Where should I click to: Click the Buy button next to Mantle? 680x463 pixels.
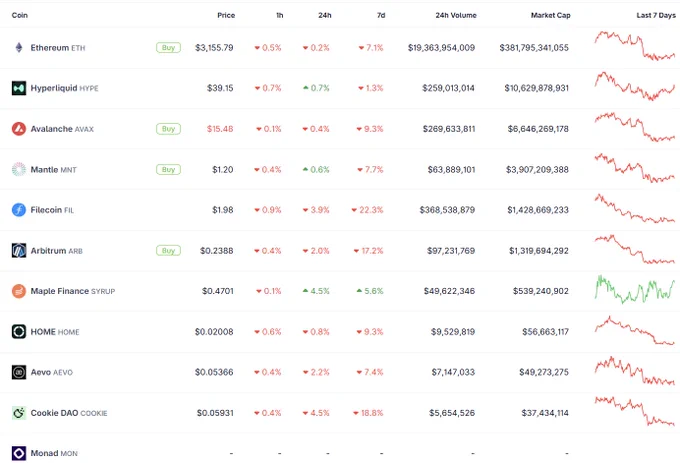pos(168,169)
